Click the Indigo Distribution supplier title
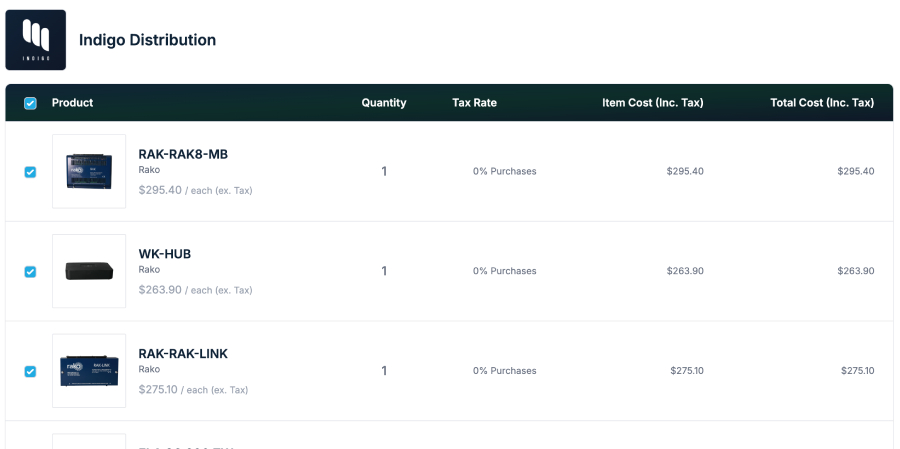The width and height of the screenshot is (900, 449). 147,40
